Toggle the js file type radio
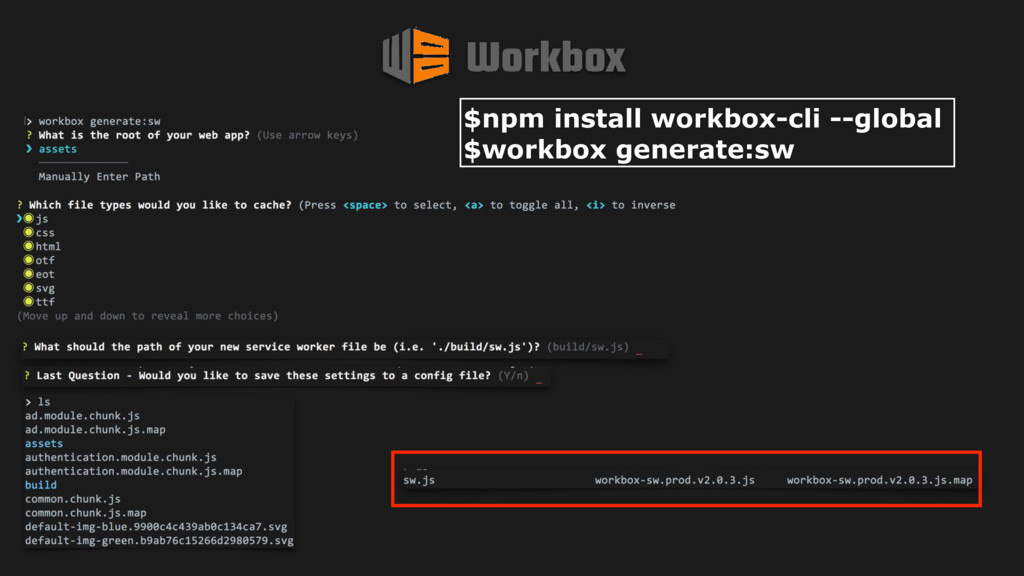1024x576 pixels. (x=29, y=219)
